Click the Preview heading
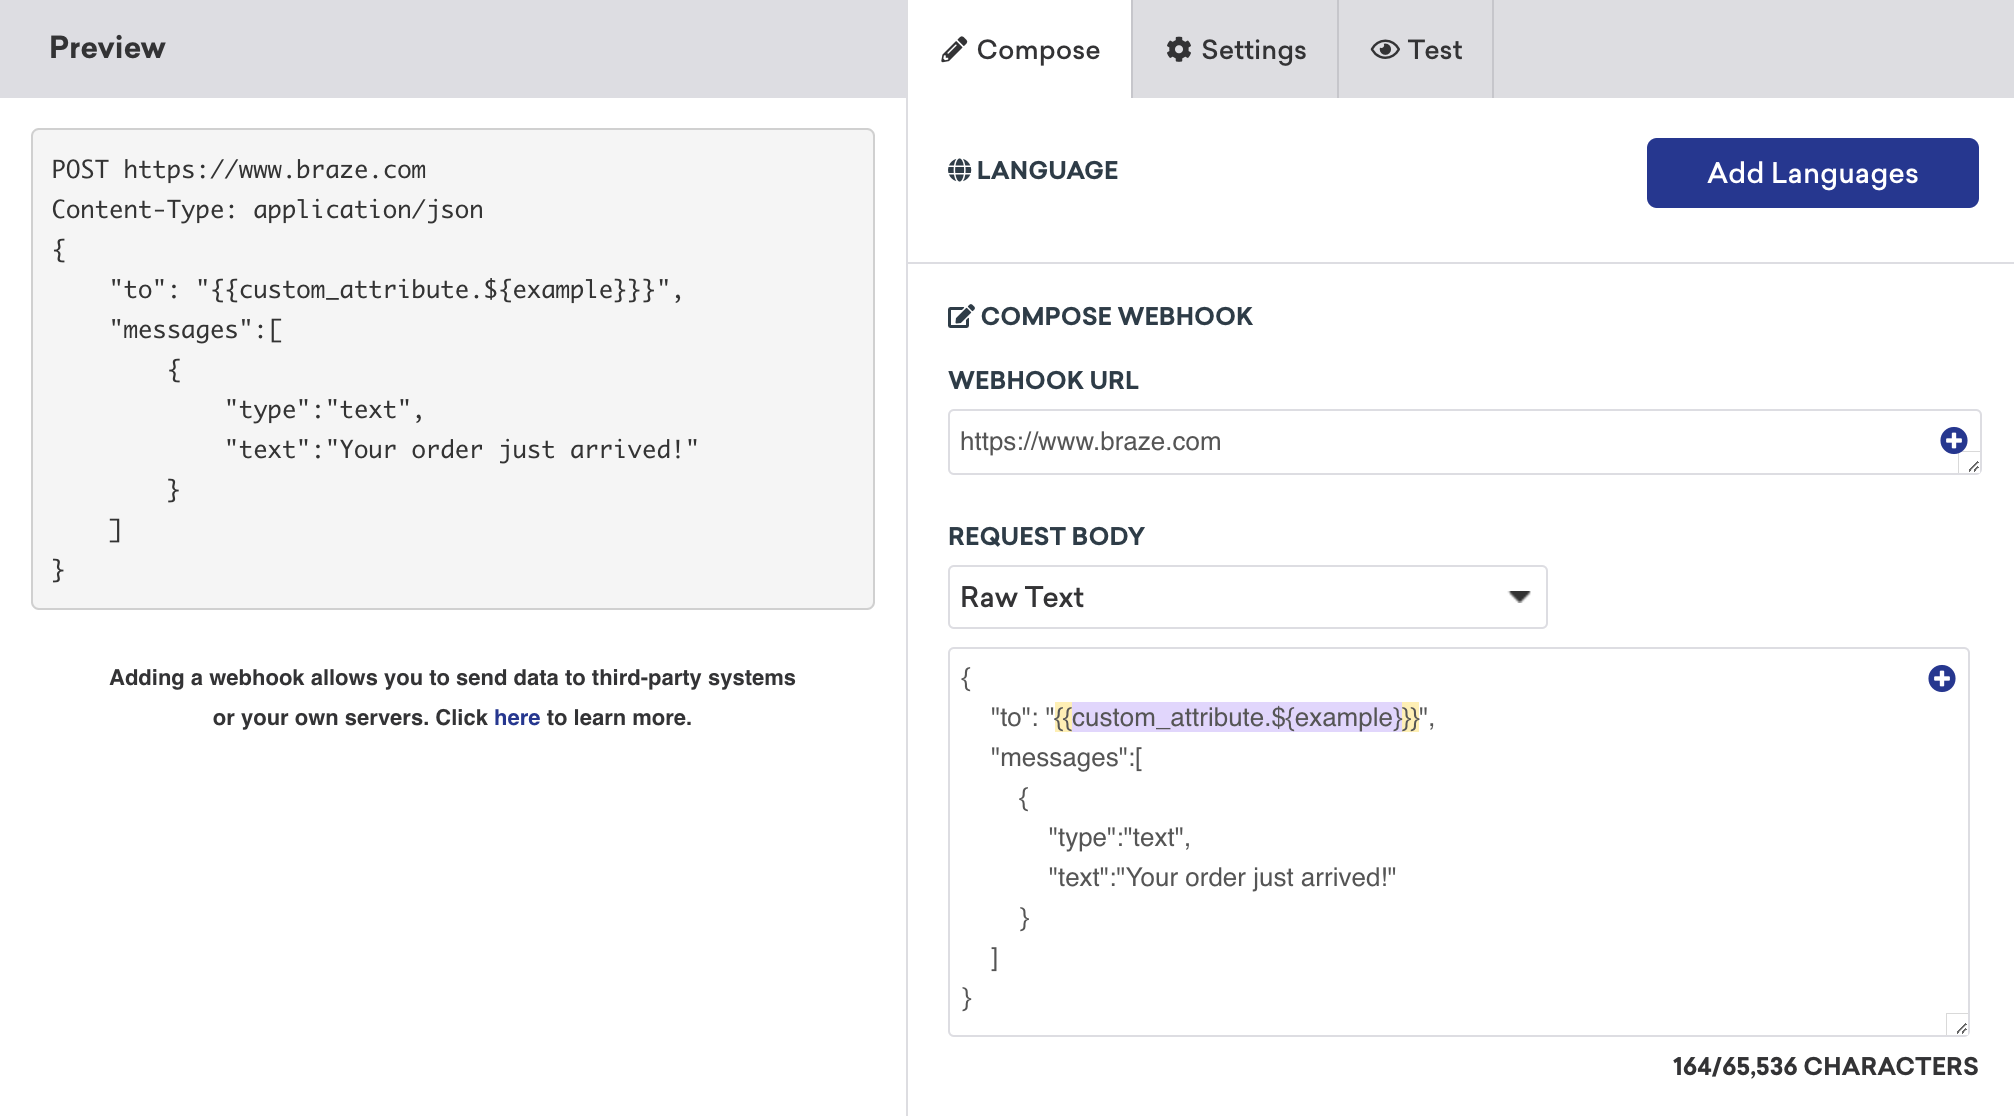The width and height of the screenshot is (2014, 1116). [107, 47]
